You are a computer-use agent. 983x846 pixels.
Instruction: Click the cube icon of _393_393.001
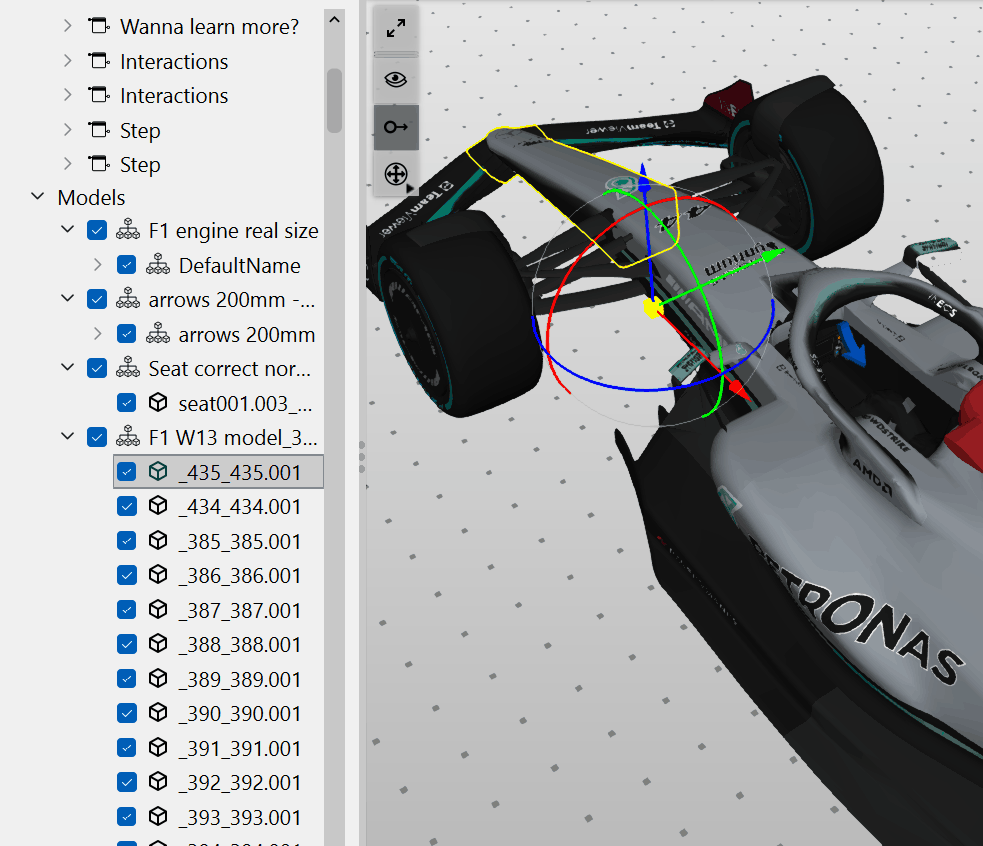point(158,817)
